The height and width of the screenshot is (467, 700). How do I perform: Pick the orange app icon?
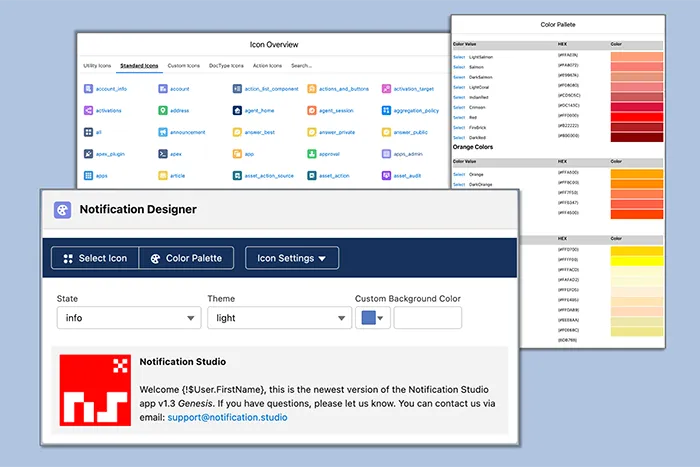(238, 154)
